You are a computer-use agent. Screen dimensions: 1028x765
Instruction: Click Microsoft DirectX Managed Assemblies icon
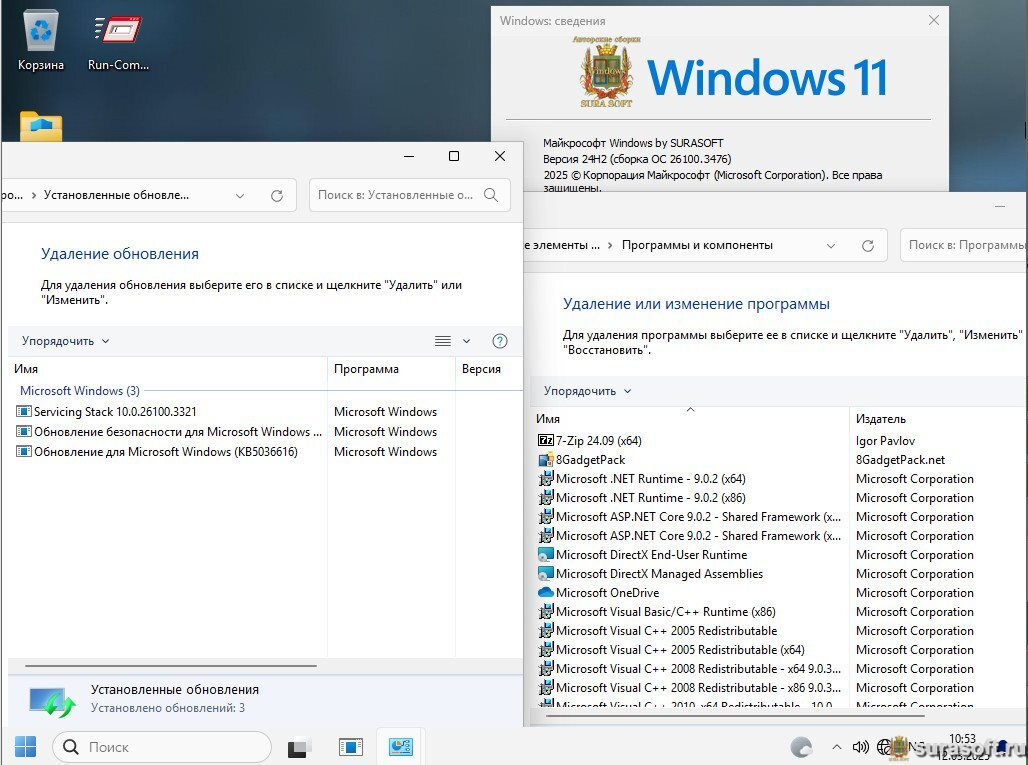(x=545, y=574)
